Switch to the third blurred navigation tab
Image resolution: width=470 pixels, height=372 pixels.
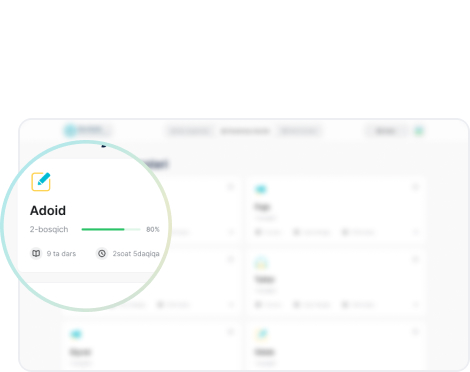point(299,131)
